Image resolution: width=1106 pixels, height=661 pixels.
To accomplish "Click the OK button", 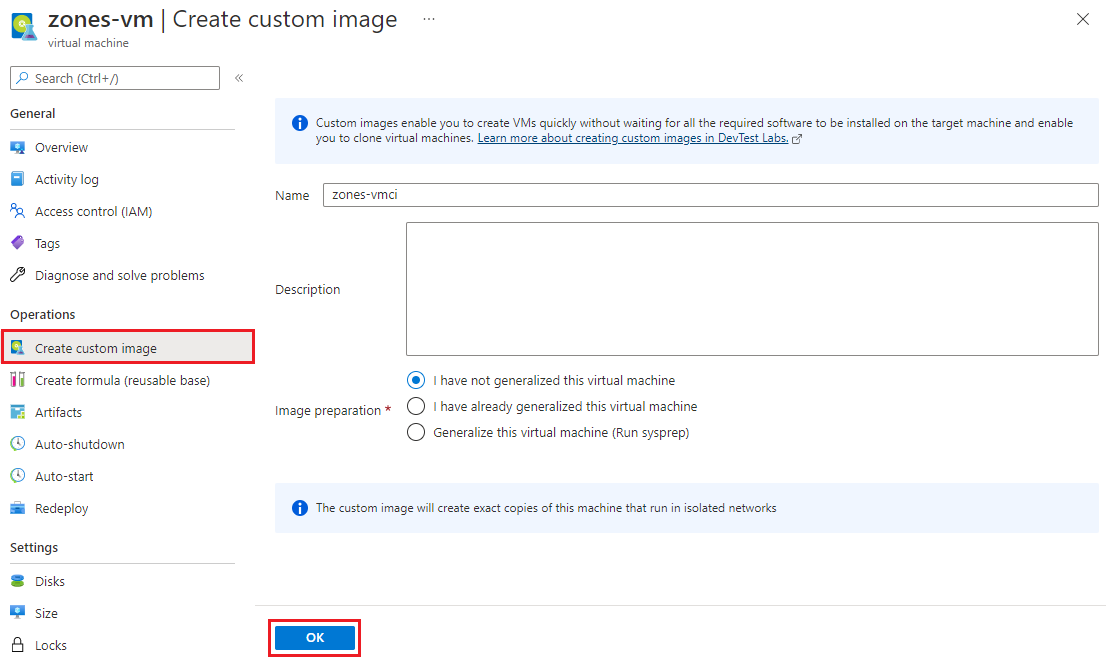I will (x=315, y=638).
